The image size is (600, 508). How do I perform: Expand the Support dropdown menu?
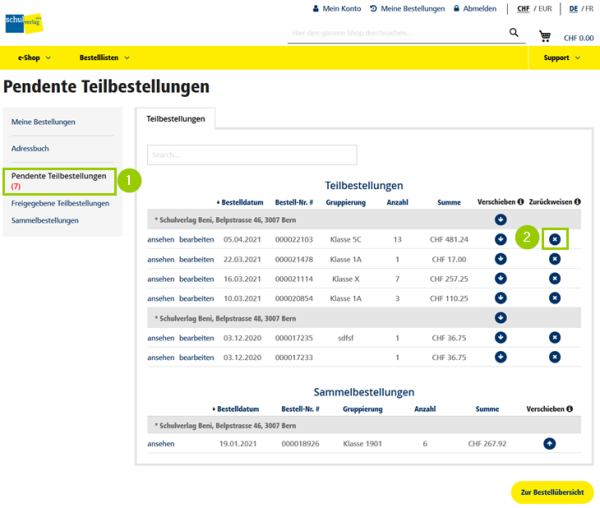[561, 58]
